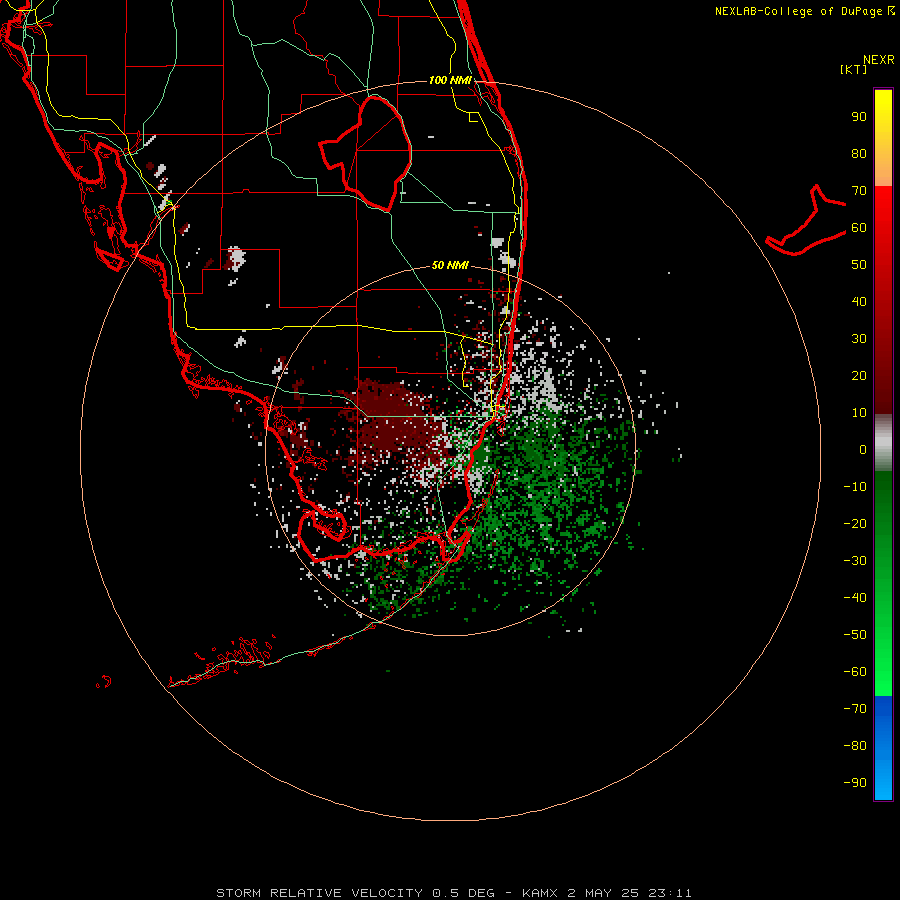Viewport: 900px width, 900px height.
Task: Click the -40 value on velocity scale
Action: (855, 598)
